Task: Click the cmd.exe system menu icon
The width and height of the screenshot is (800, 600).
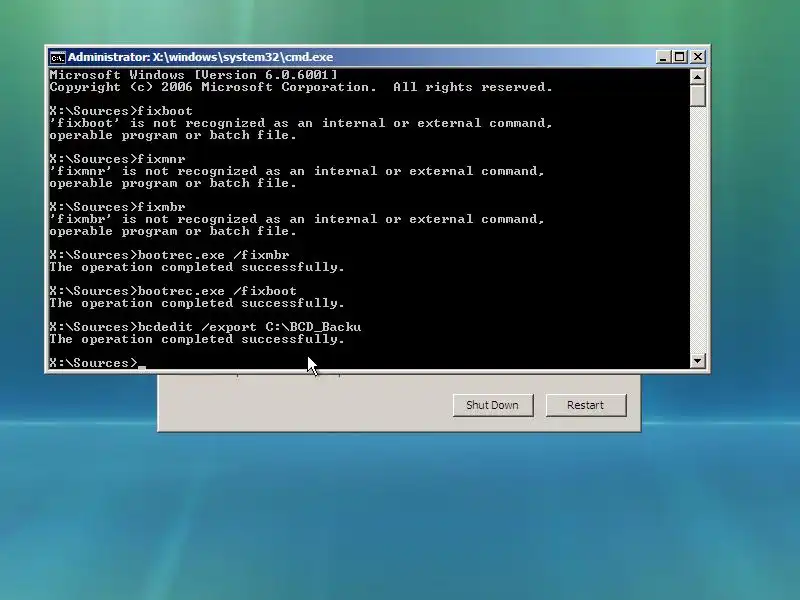Action: point(57,57)
